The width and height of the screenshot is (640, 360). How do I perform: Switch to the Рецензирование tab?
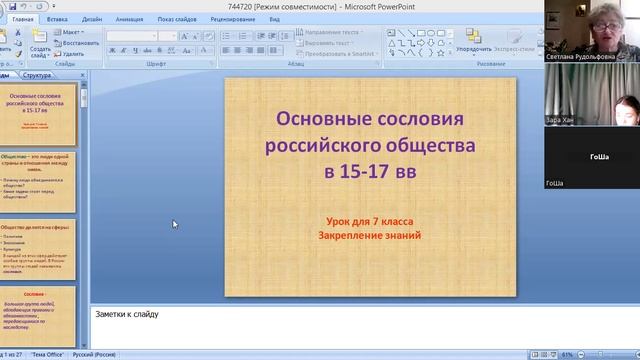(233, 19)
